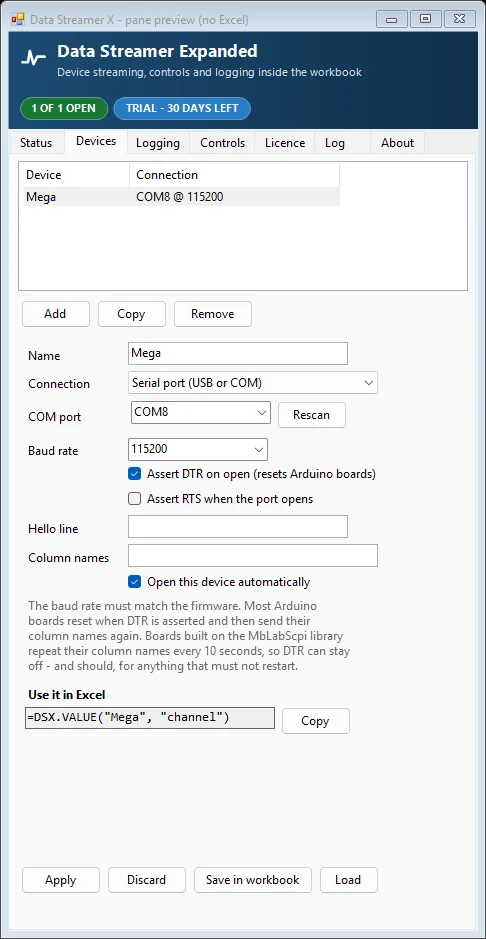Image resolution: width=486 pixels, height=939 pixels.
Task: Rescan available COM ports
Action: (x=312, y=415)
